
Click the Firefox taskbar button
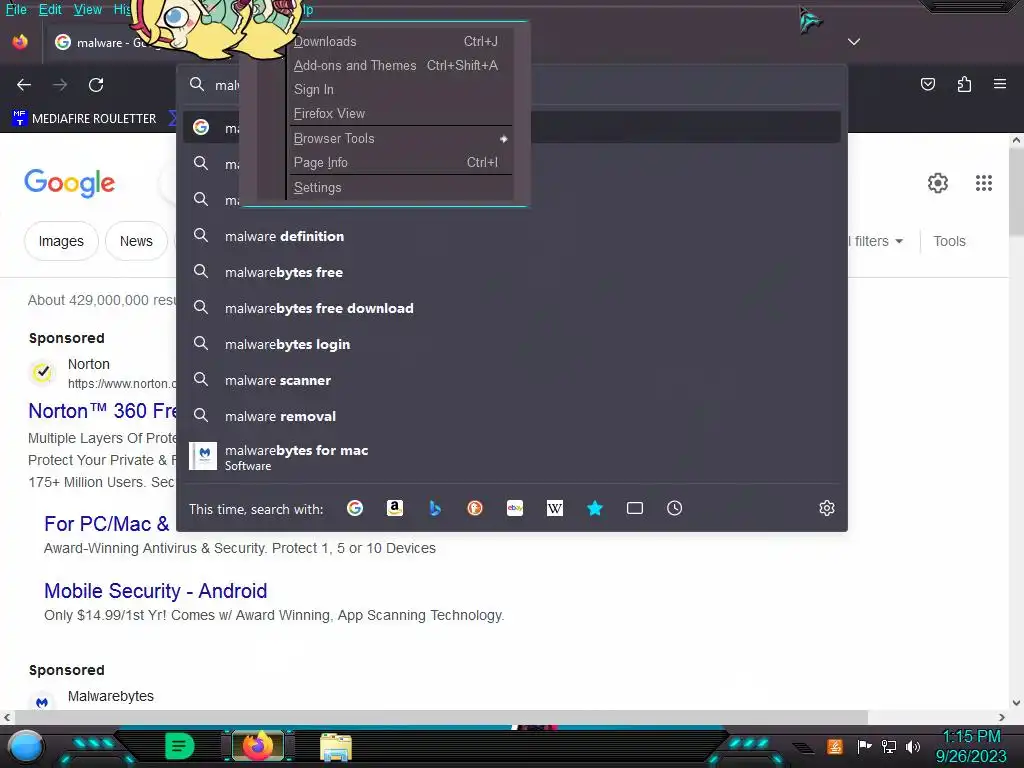258,746
